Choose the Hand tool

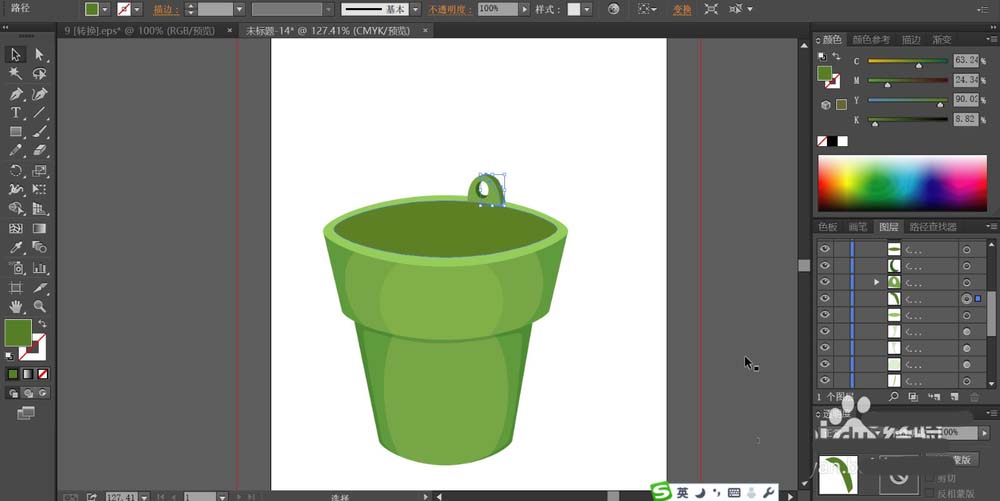pos(16,306)
